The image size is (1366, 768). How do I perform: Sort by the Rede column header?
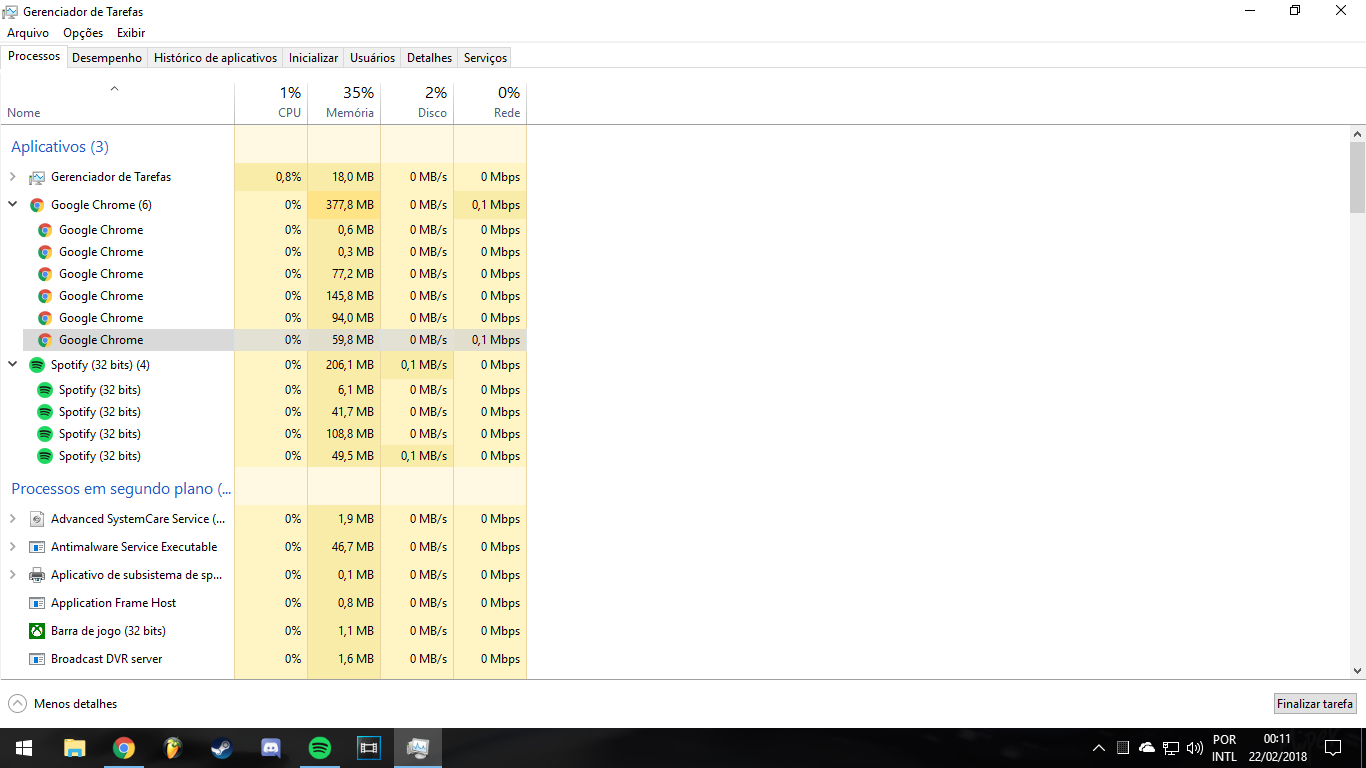tap(490, 103)
